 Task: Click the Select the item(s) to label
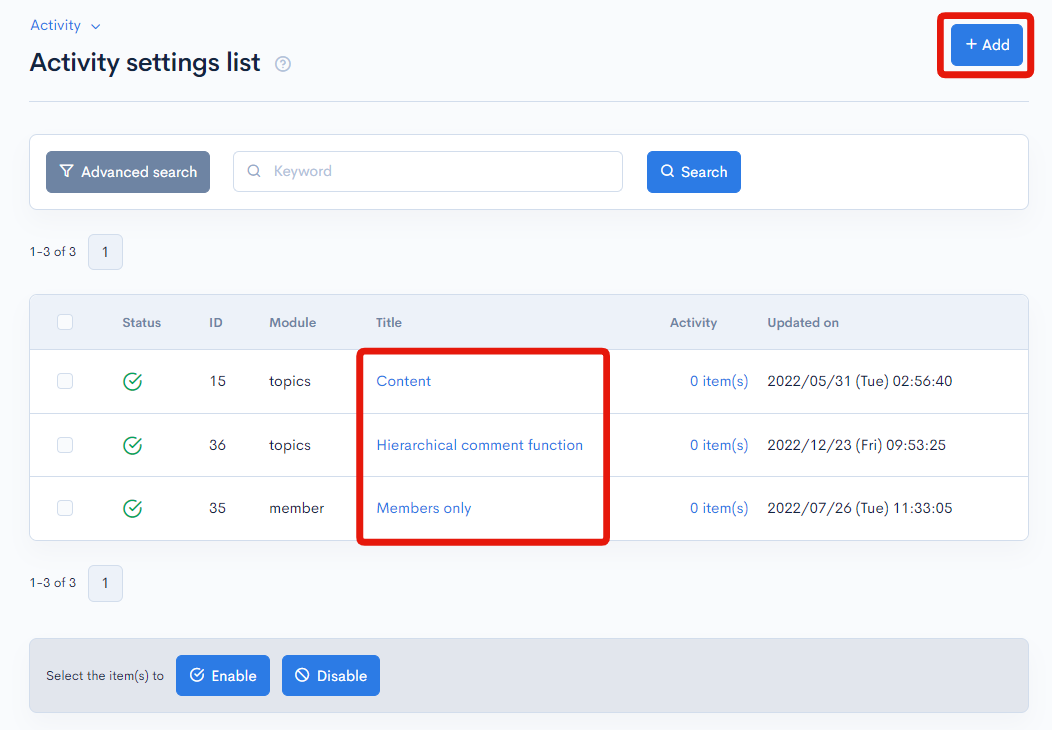pos(105,676)
